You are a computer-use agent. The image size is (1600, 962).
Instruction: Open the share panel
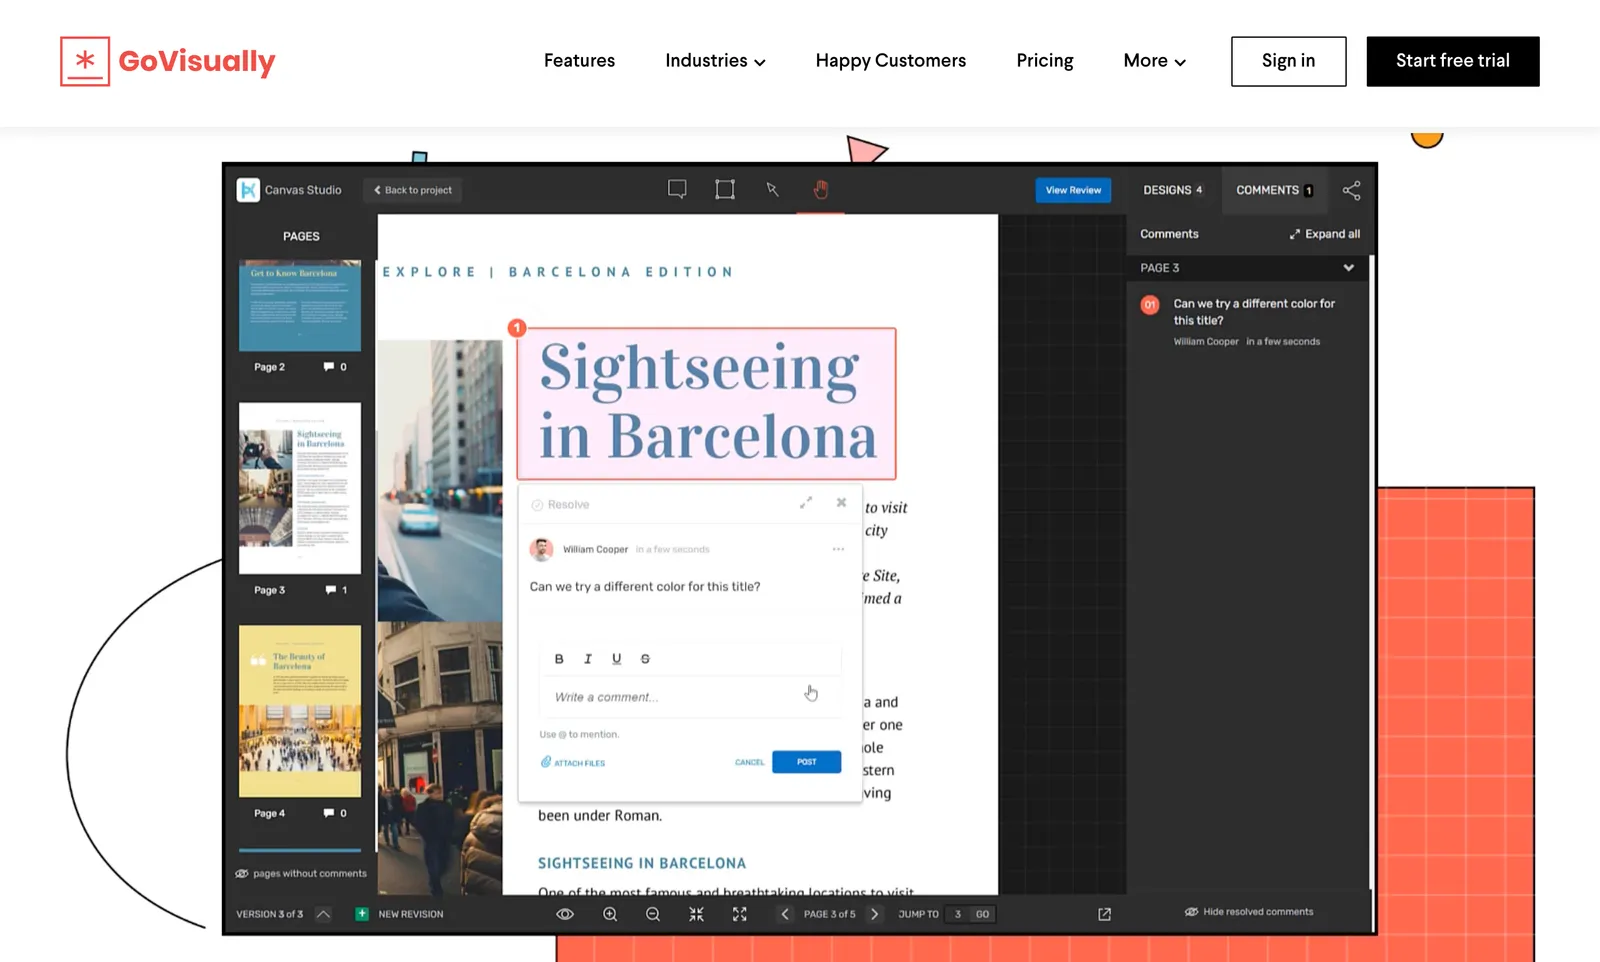pyautogui.click(x=1352, y=190)
